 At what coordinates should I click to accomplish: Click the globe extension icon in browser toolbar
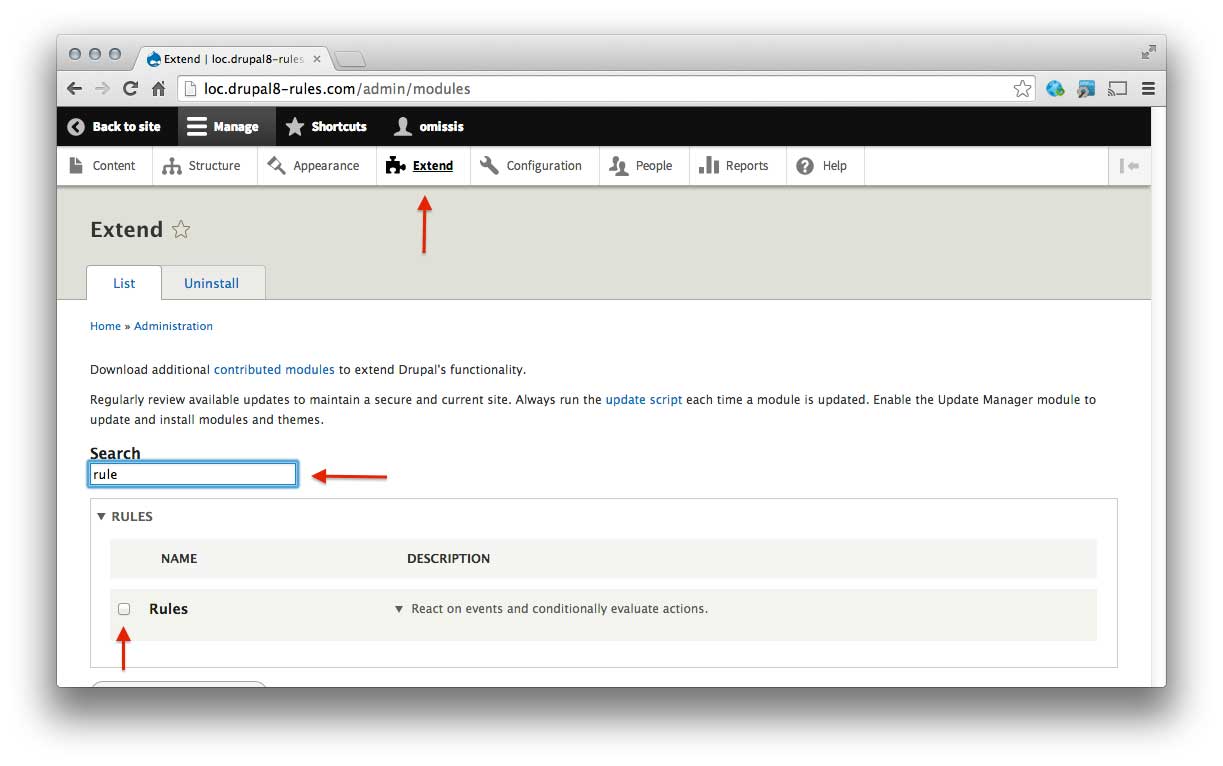[x=1055, y=89]
